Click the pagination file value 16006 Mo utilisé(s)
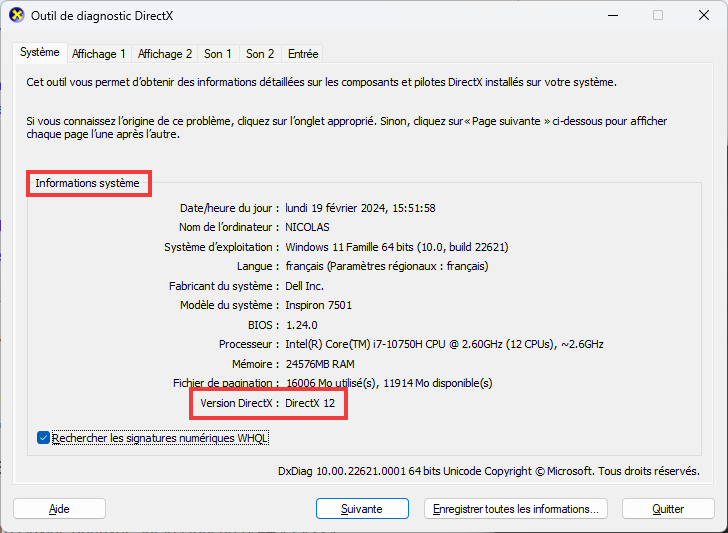Viewport: 728px width, 533px height. click(x=389, y=383)
